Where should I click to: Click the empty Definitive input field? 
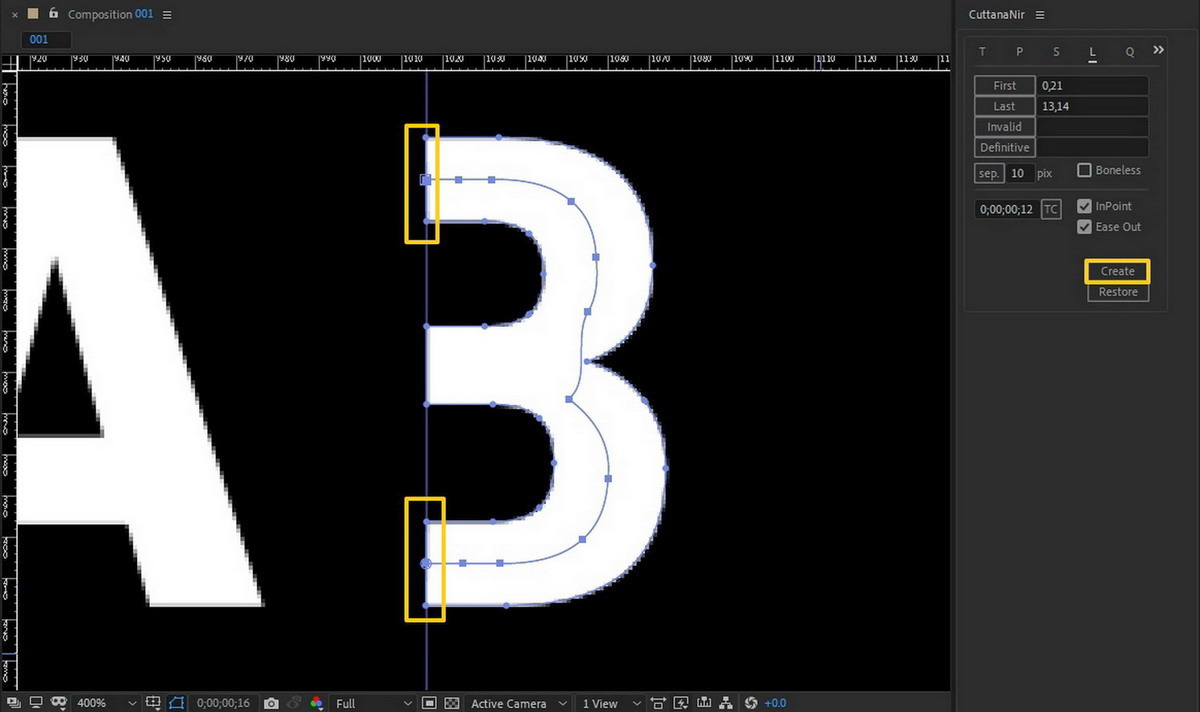(x=1092, y=148)
